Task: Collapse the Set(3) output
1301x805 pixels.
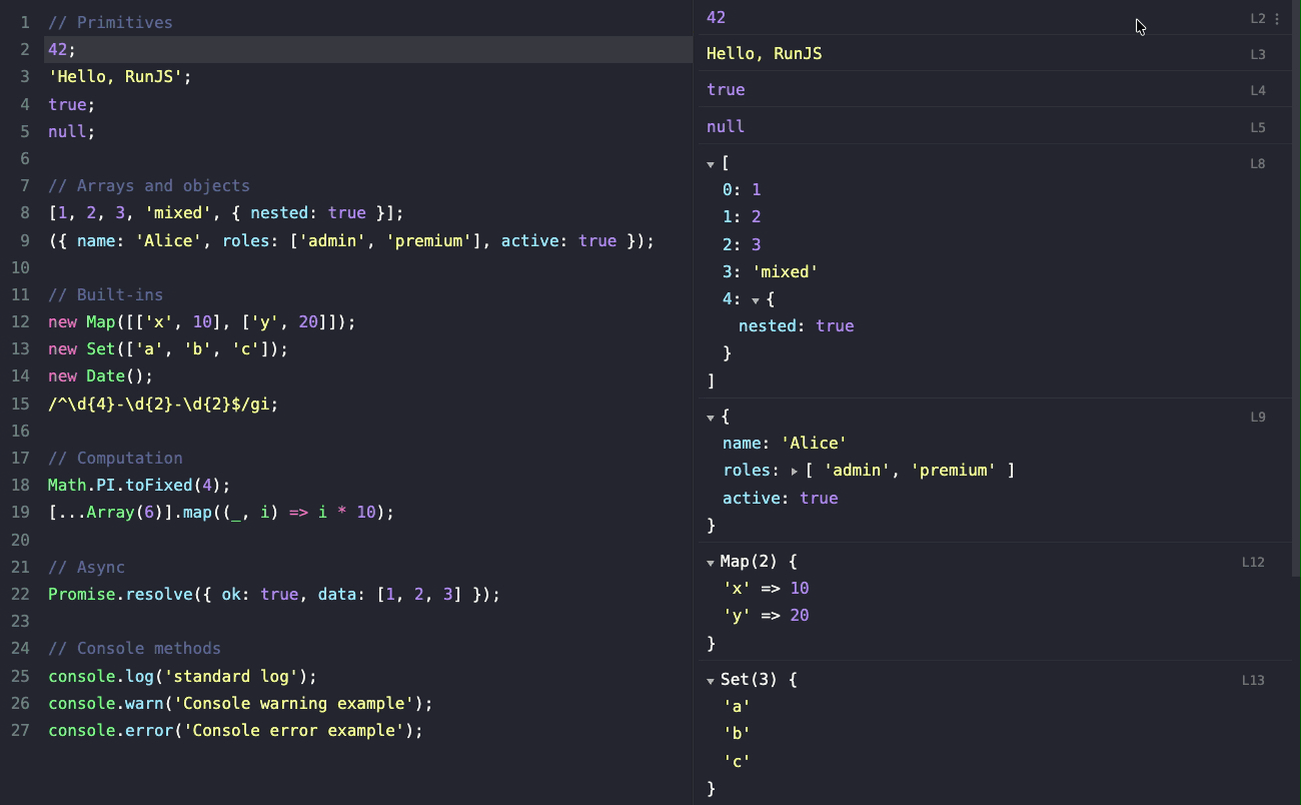Action: (x=710, y=682)
